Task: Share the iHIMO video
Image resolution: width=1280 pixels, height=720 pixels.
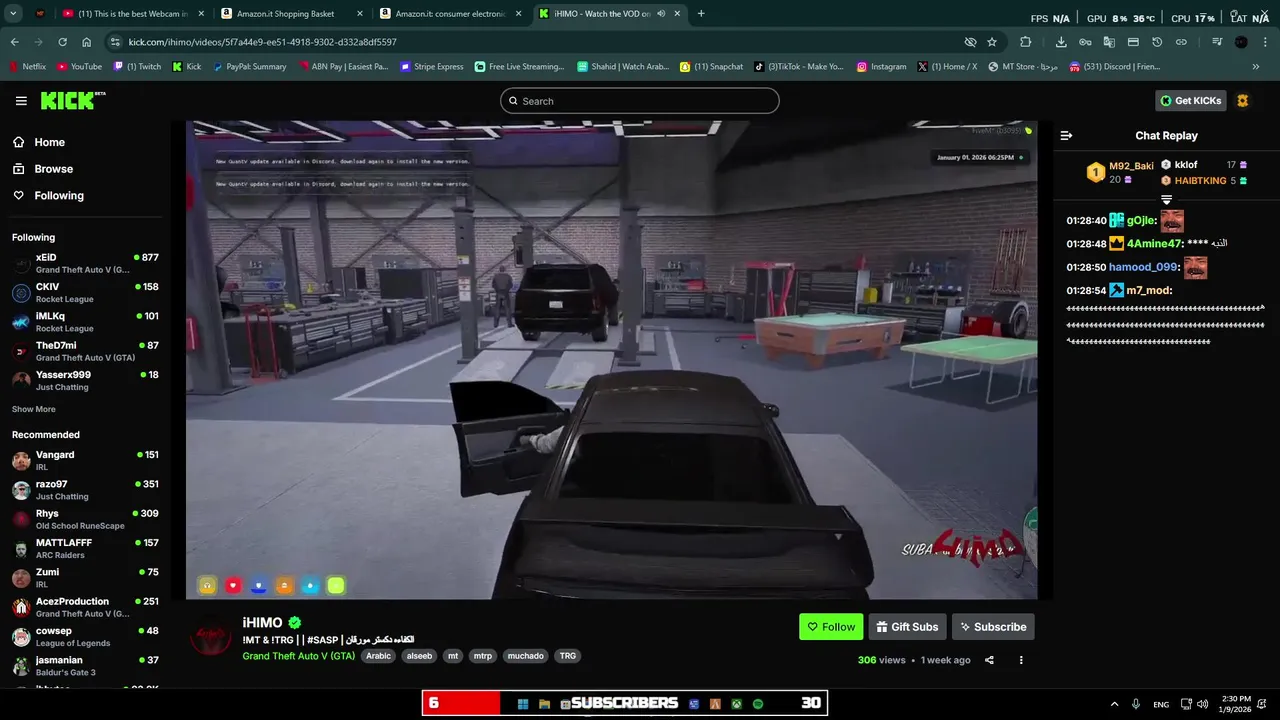Action: point(989,660)
